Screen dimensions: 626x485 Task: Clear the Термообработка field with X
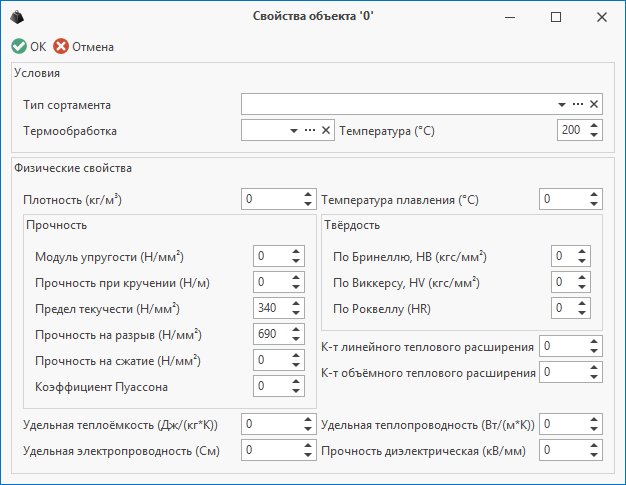tap(326, 130)
